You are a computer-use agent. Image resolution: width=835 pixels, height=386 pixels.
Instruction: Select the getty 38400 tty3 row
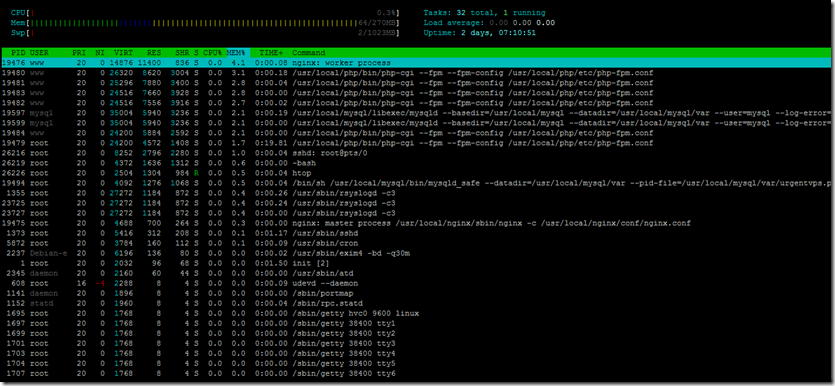tap(416, 343)
